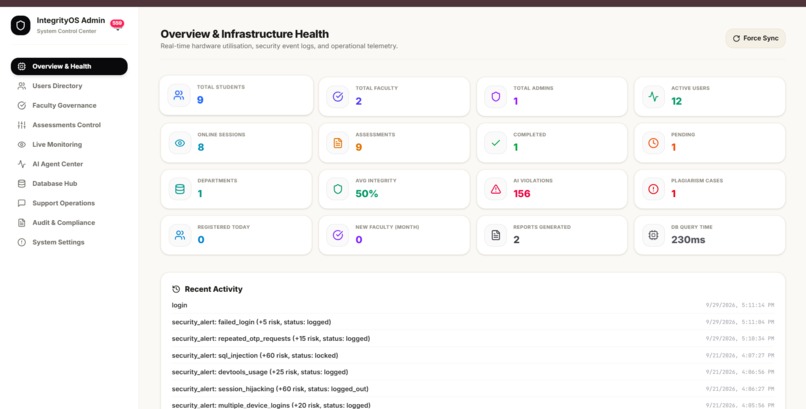The height and width of the screenshot is (409, 806).
Task: Click the Online Sessions value 8
Action: point(200,147)
